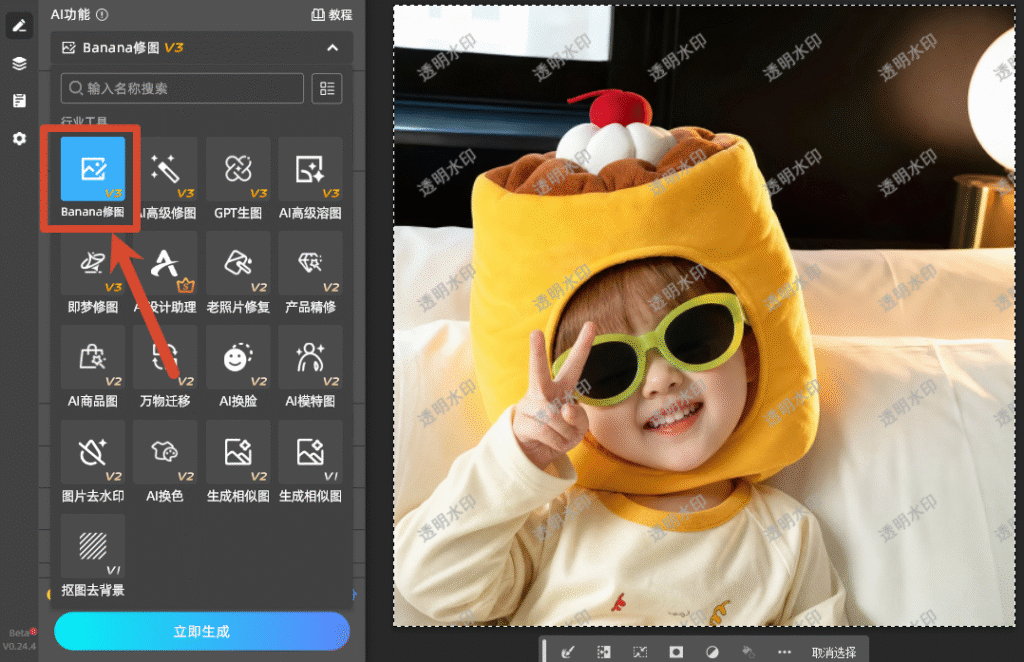Click the 立即生成 generate button
The height and width of the screenshot is (662, 1024).
tap(202, 631)
